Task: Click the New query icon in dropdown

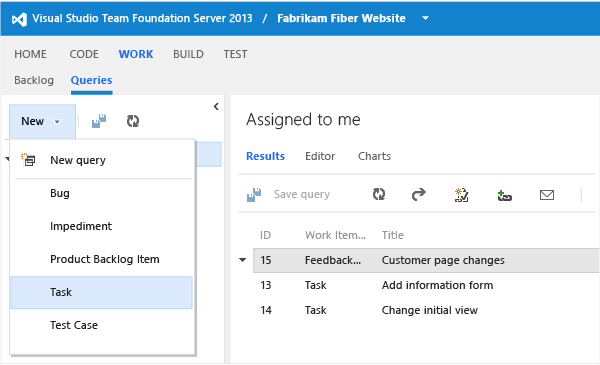Action: (x=28, y=160)
